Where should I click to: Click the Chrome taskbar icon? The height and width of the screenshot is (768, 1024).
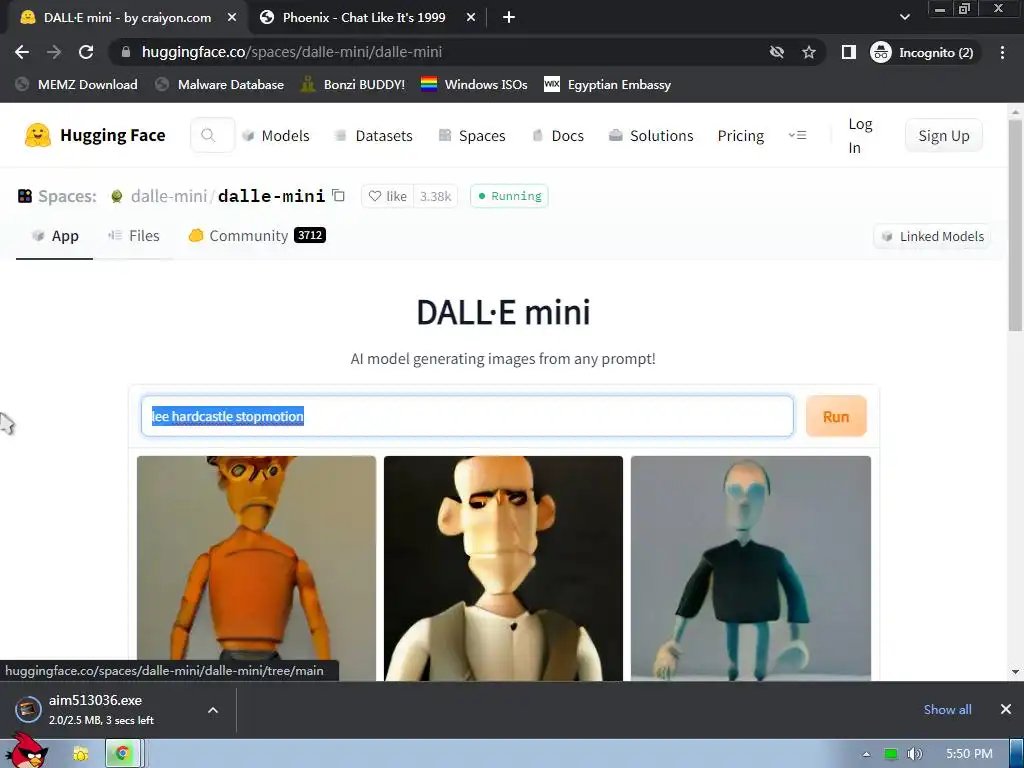pyautogui.click(x=121, y=754)
